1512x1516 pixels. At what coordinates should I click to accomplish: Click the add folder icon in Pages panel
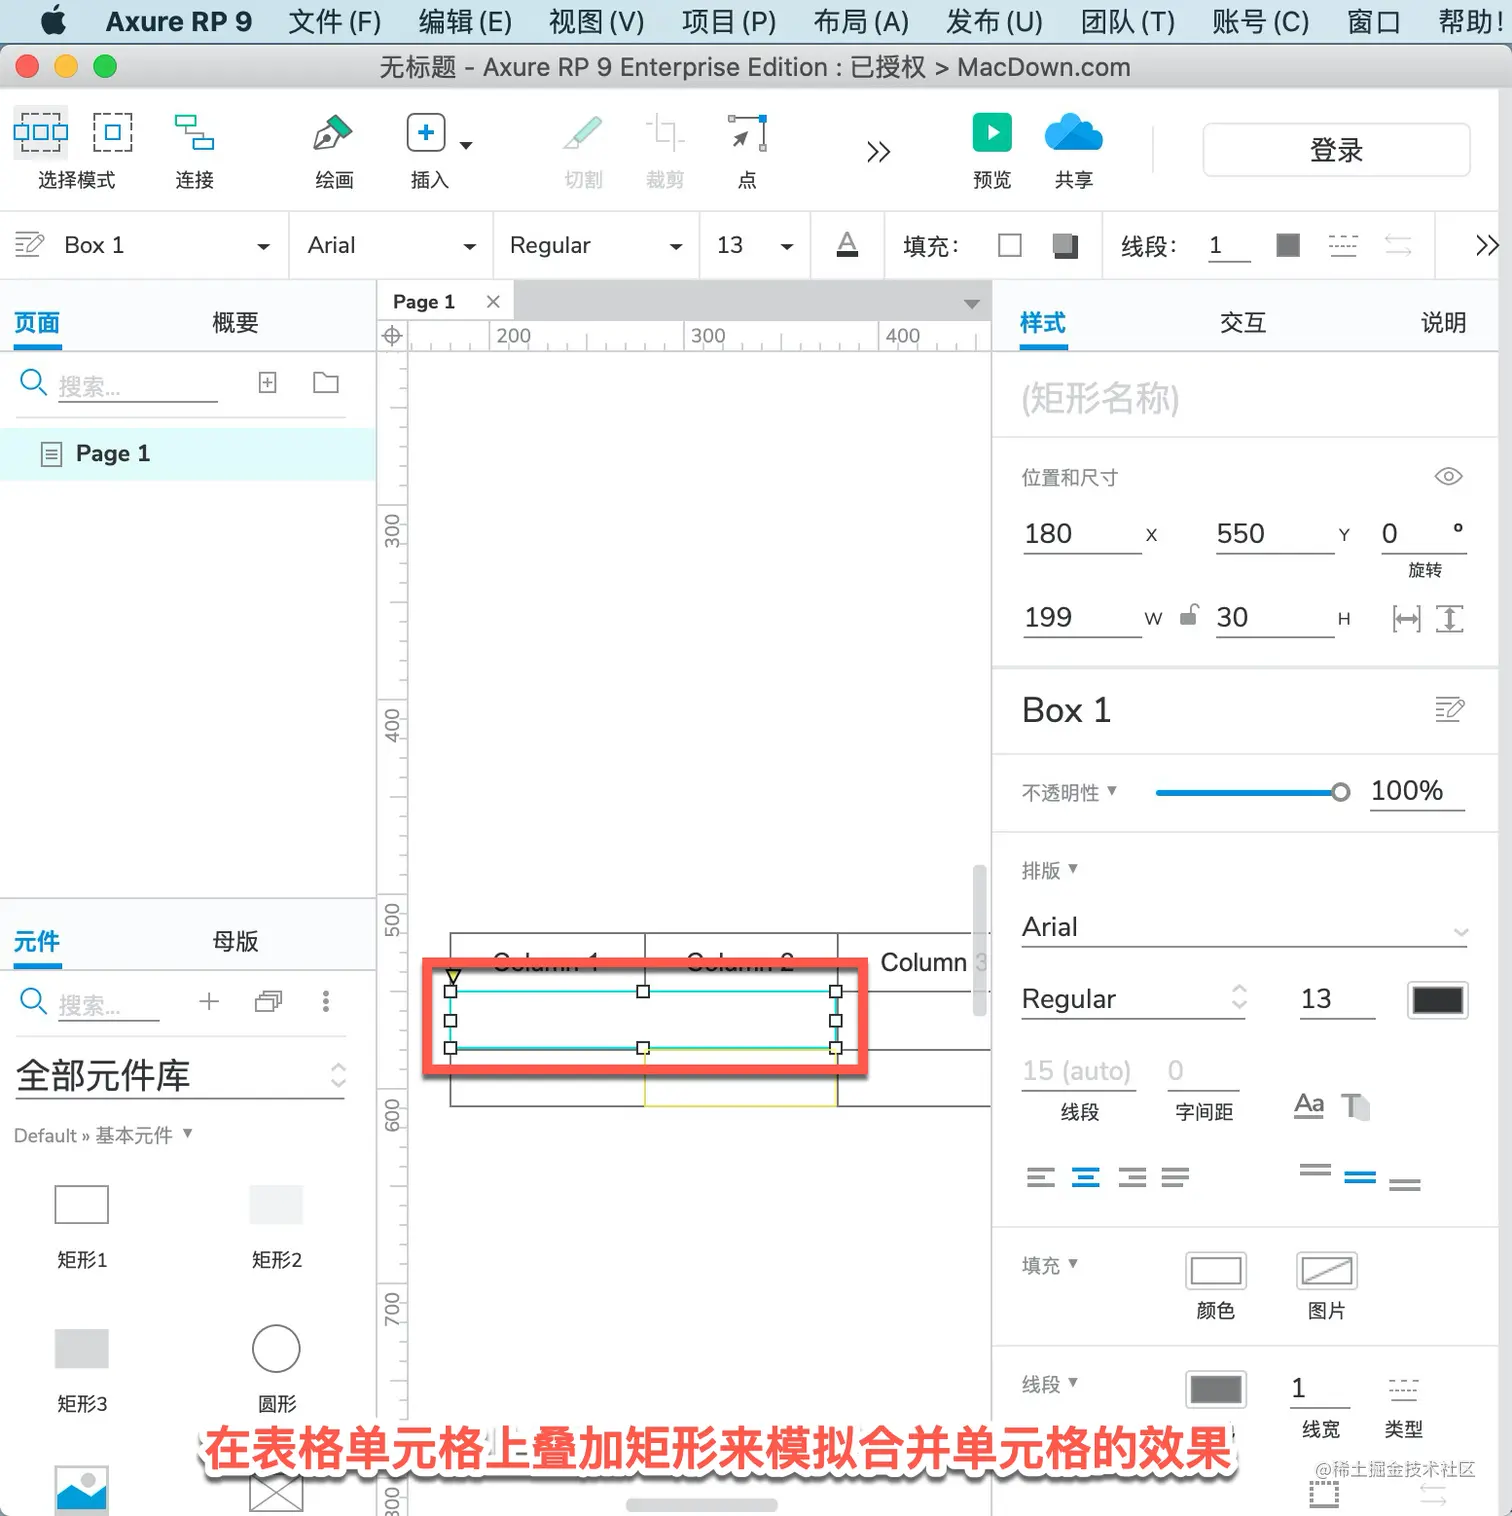click(x=326, y=382)
